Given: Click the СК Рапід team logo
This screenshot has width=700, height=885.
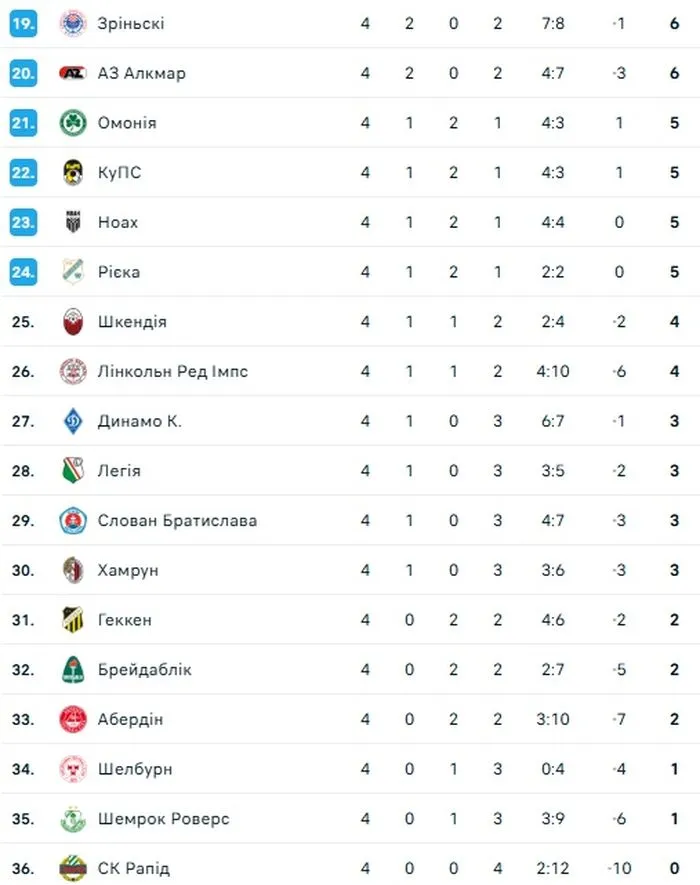Looking at the screenshot, I should pos(72,868).
